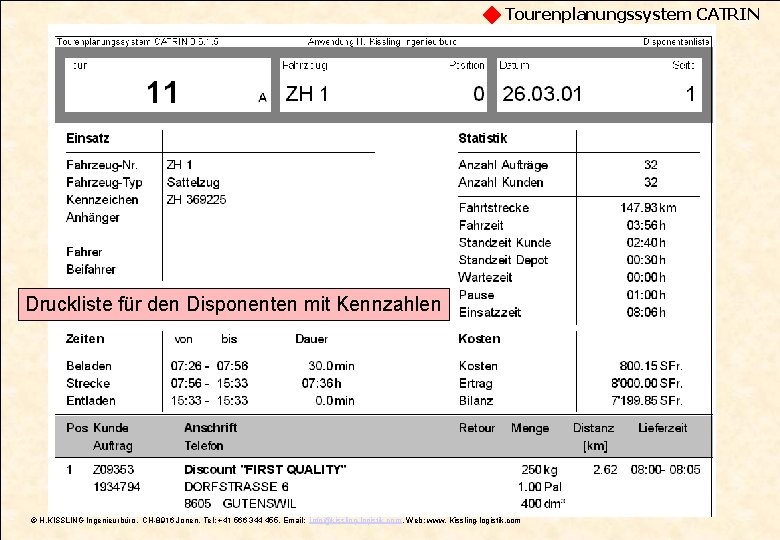This screenshot has height=540, width=780.
Task: Click the Anzahl Aufträge label
Action: (503, 165)
